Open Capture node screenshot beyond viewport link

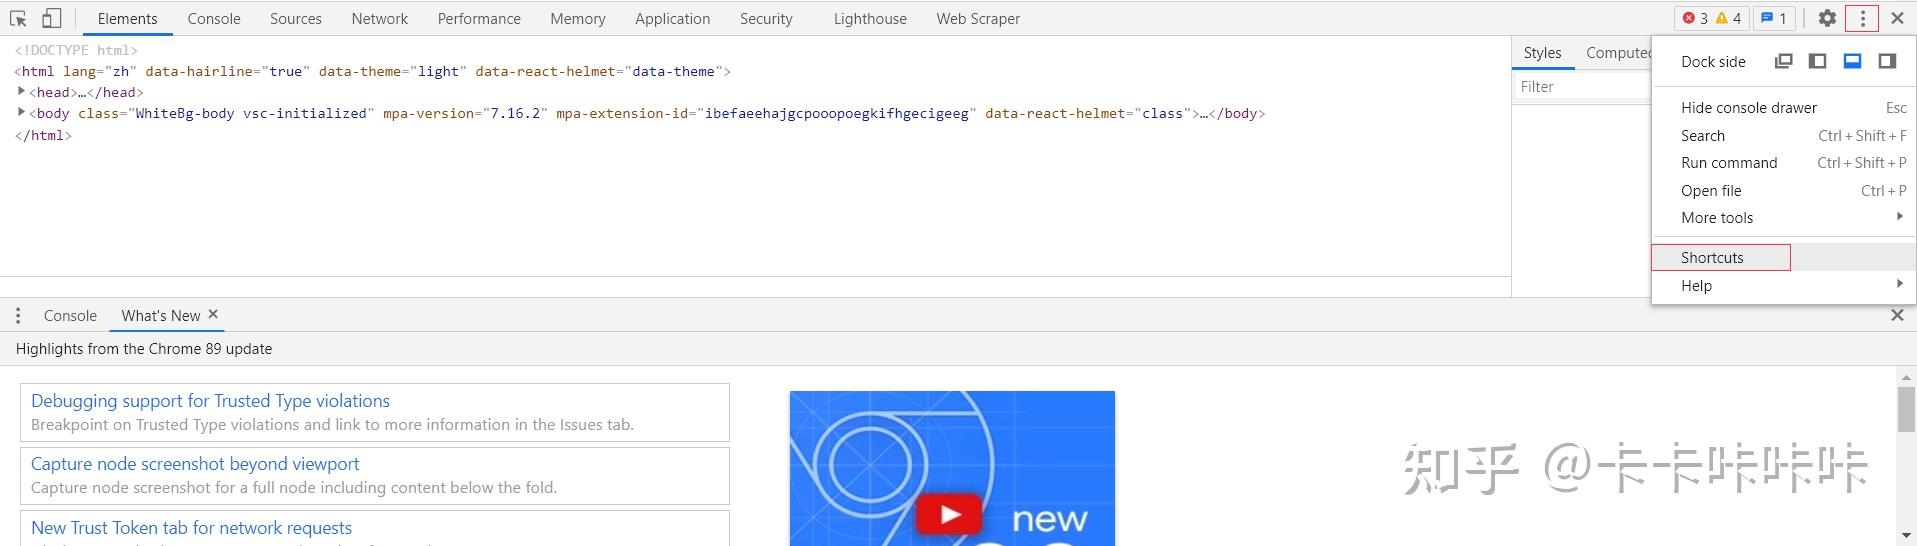(195, 464)
